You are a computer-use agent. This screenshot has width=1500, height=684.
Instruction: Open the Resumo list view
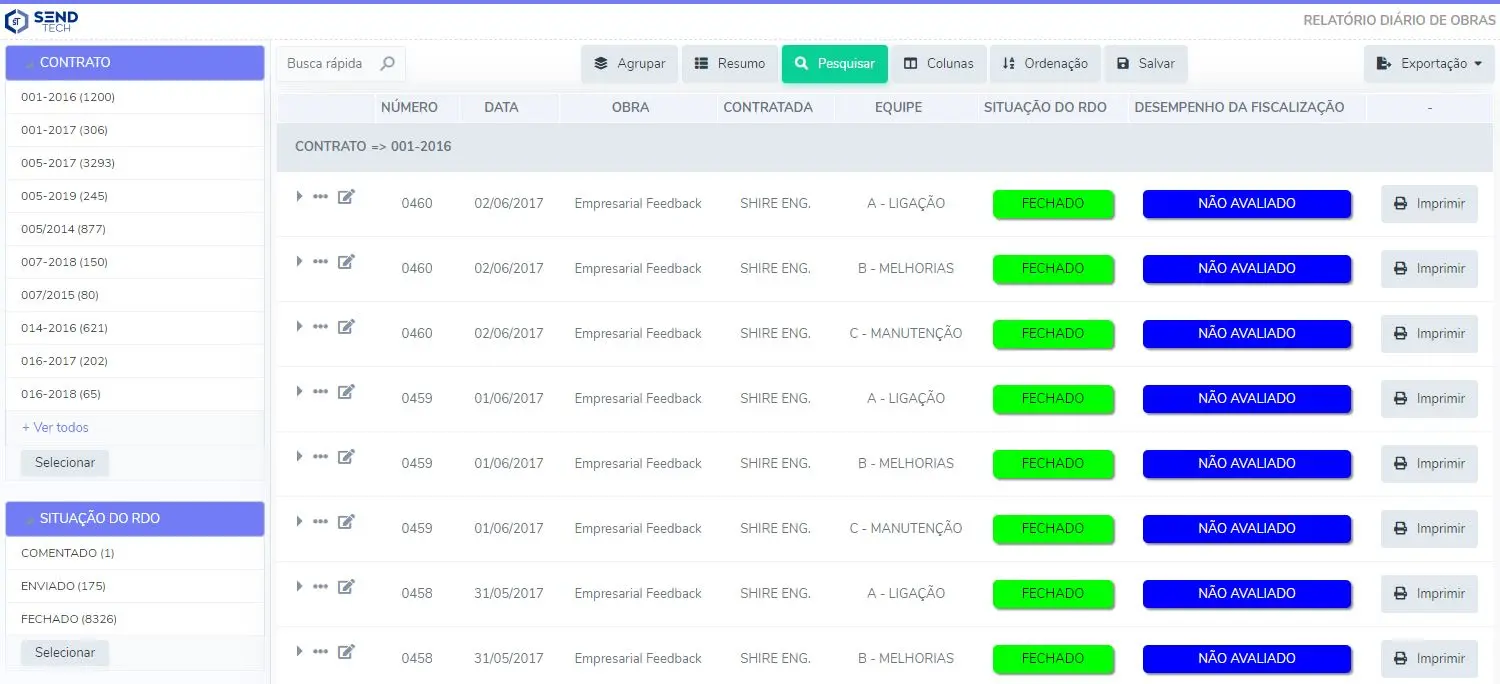point(730,63)
